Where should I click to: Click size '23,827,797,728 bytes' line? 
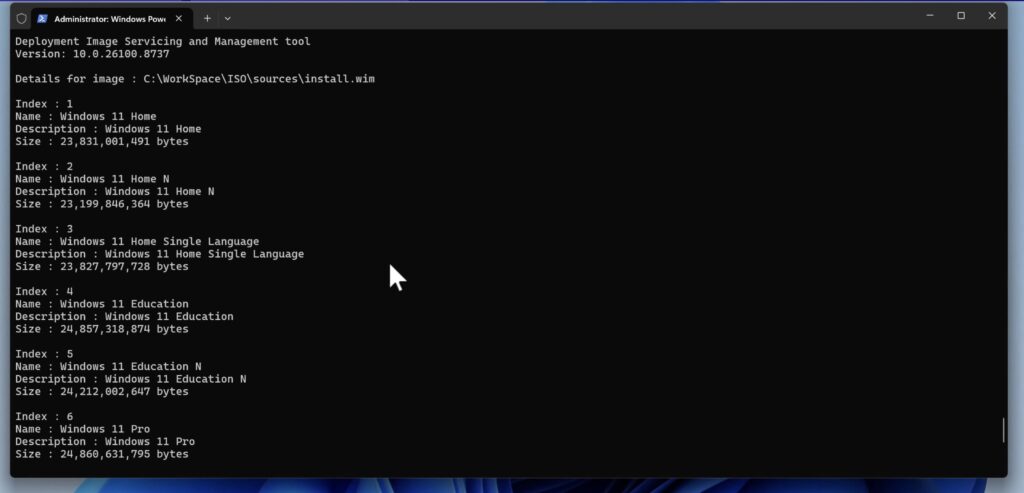(x=102, y=267)
